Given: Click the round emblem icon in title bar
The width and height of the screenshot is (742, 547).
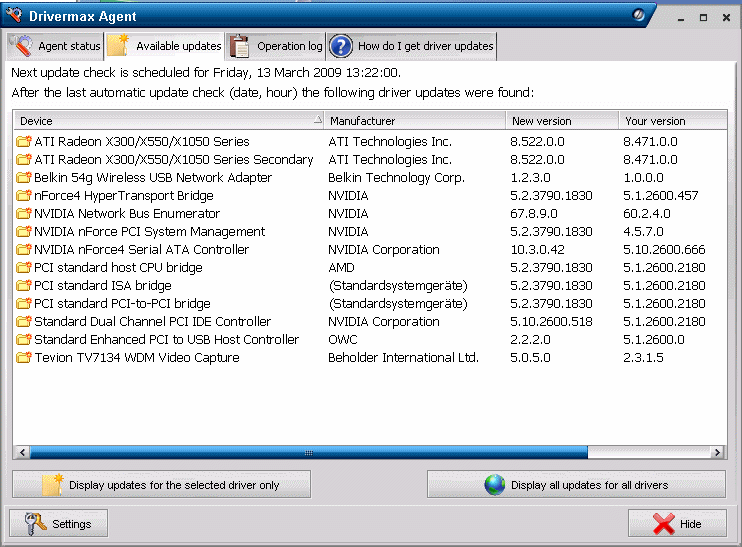Looking at the screenshot, I should pyautogui.click(x=638, y=15).
